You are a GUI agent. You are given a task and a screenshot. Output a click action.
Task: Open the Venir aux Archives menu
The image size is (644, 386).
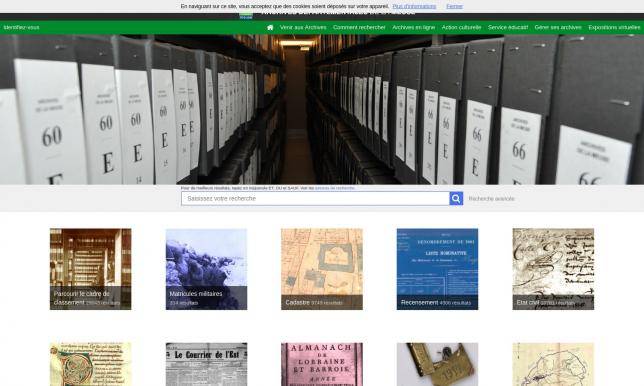point(303,28)
